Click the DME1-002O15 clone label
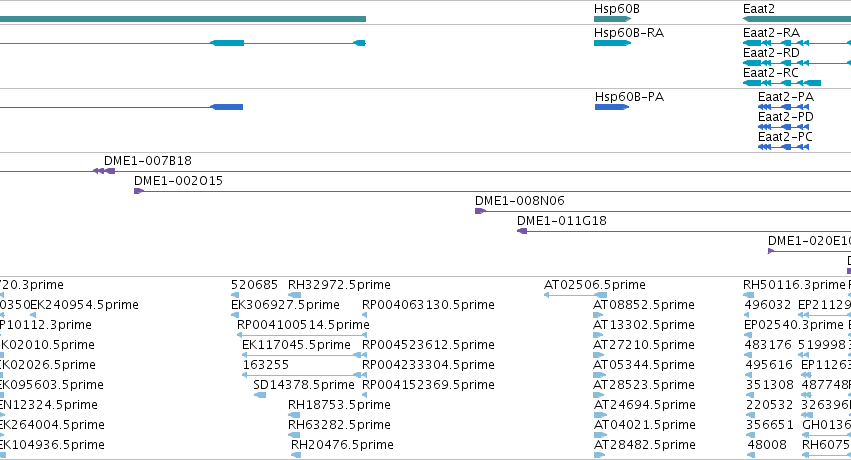The image size is (851, 460). click(179, 181)
